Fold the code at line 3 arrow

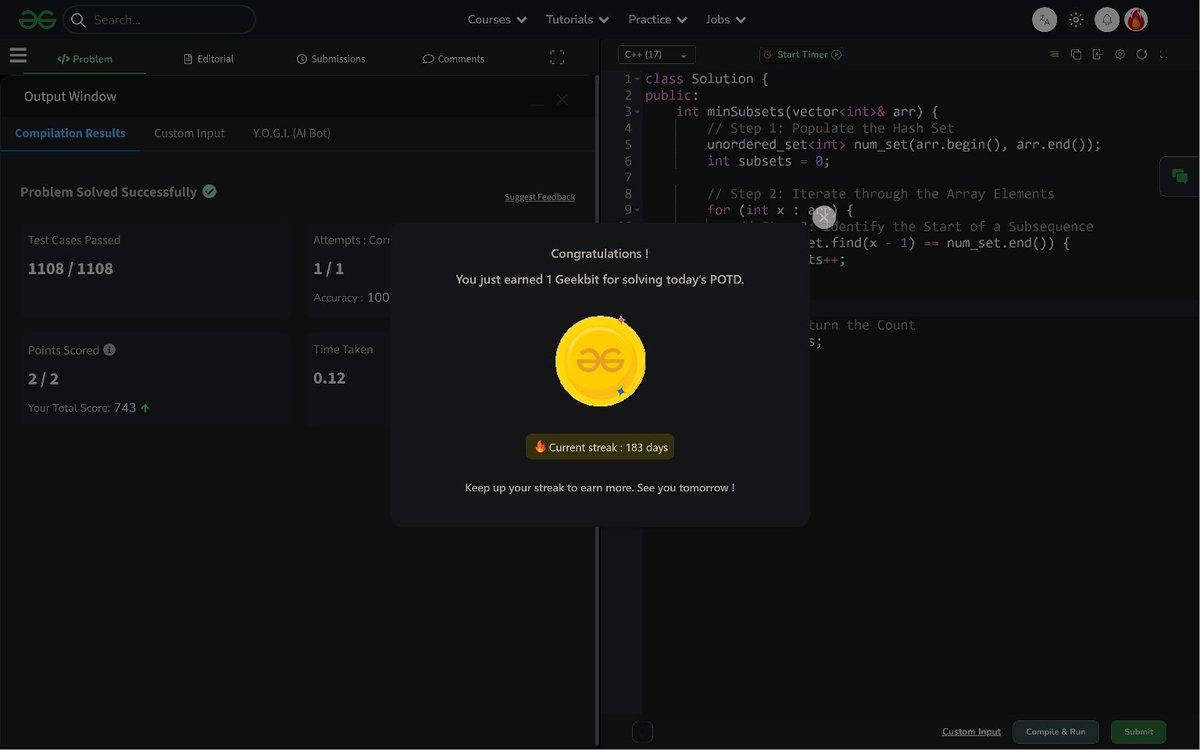637,112
